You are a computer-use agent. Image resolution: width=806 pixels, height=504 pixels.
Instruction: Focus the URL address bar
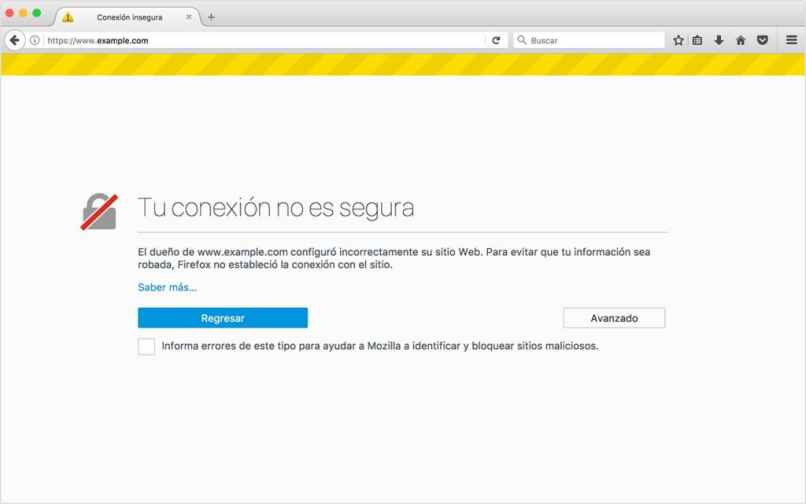click(265, 40)
